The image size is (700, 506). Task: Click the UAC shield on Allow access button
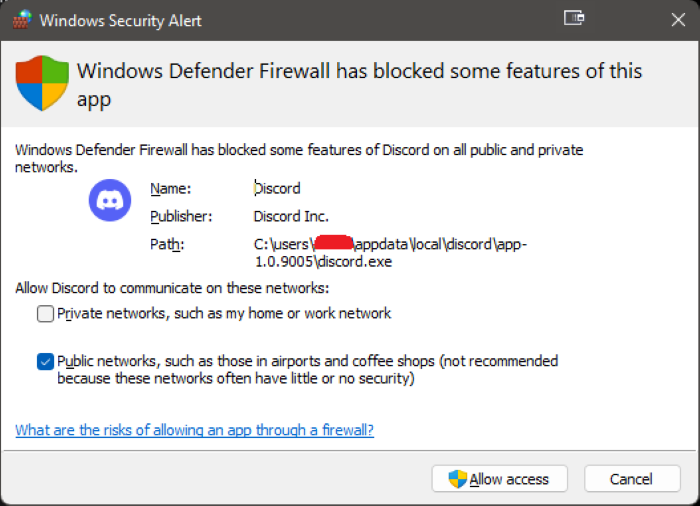coord(458,479)
